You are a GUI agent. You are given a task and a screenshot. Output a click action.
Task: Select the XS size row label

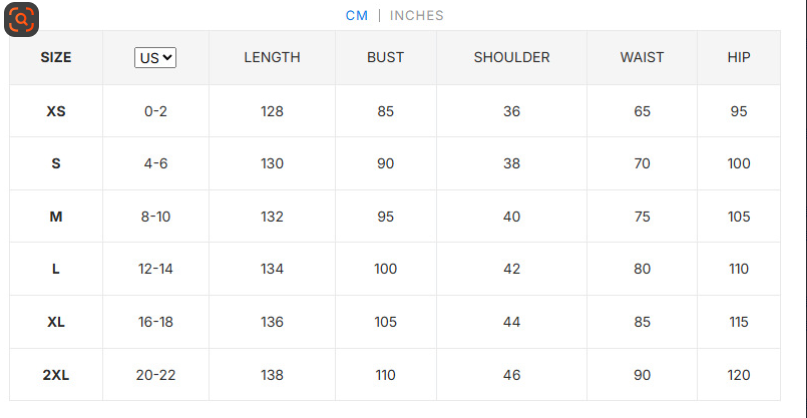[x=56, y=111]
